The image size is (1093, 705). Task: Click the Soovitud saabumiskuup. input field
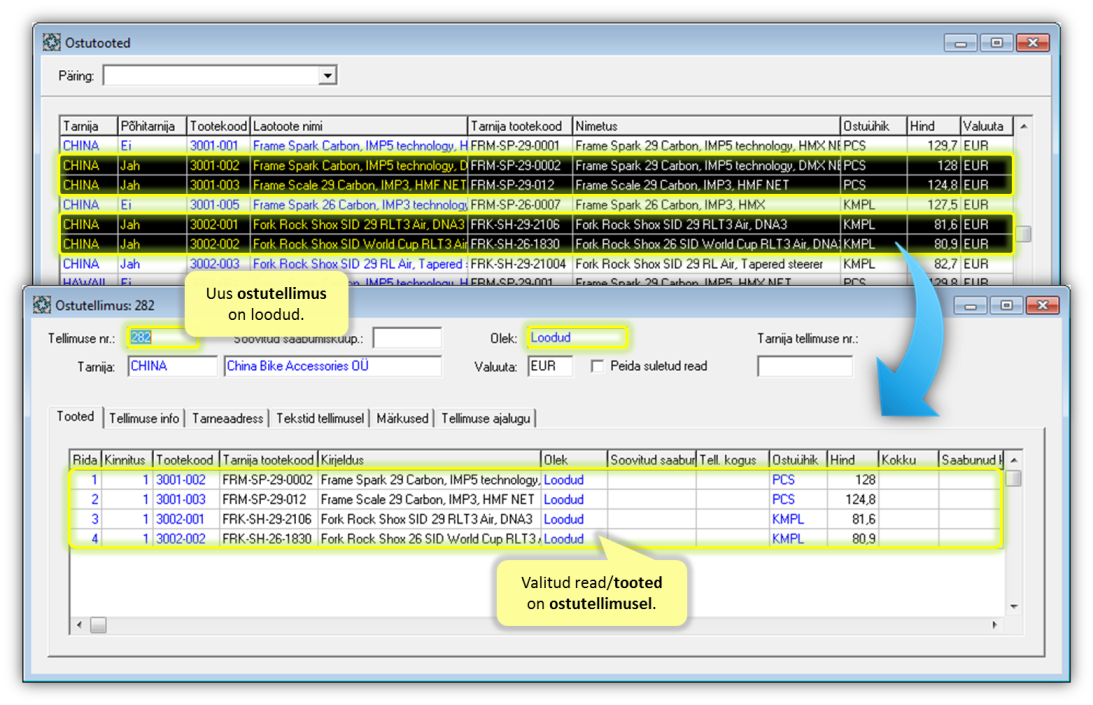click(x=407, y=338)
